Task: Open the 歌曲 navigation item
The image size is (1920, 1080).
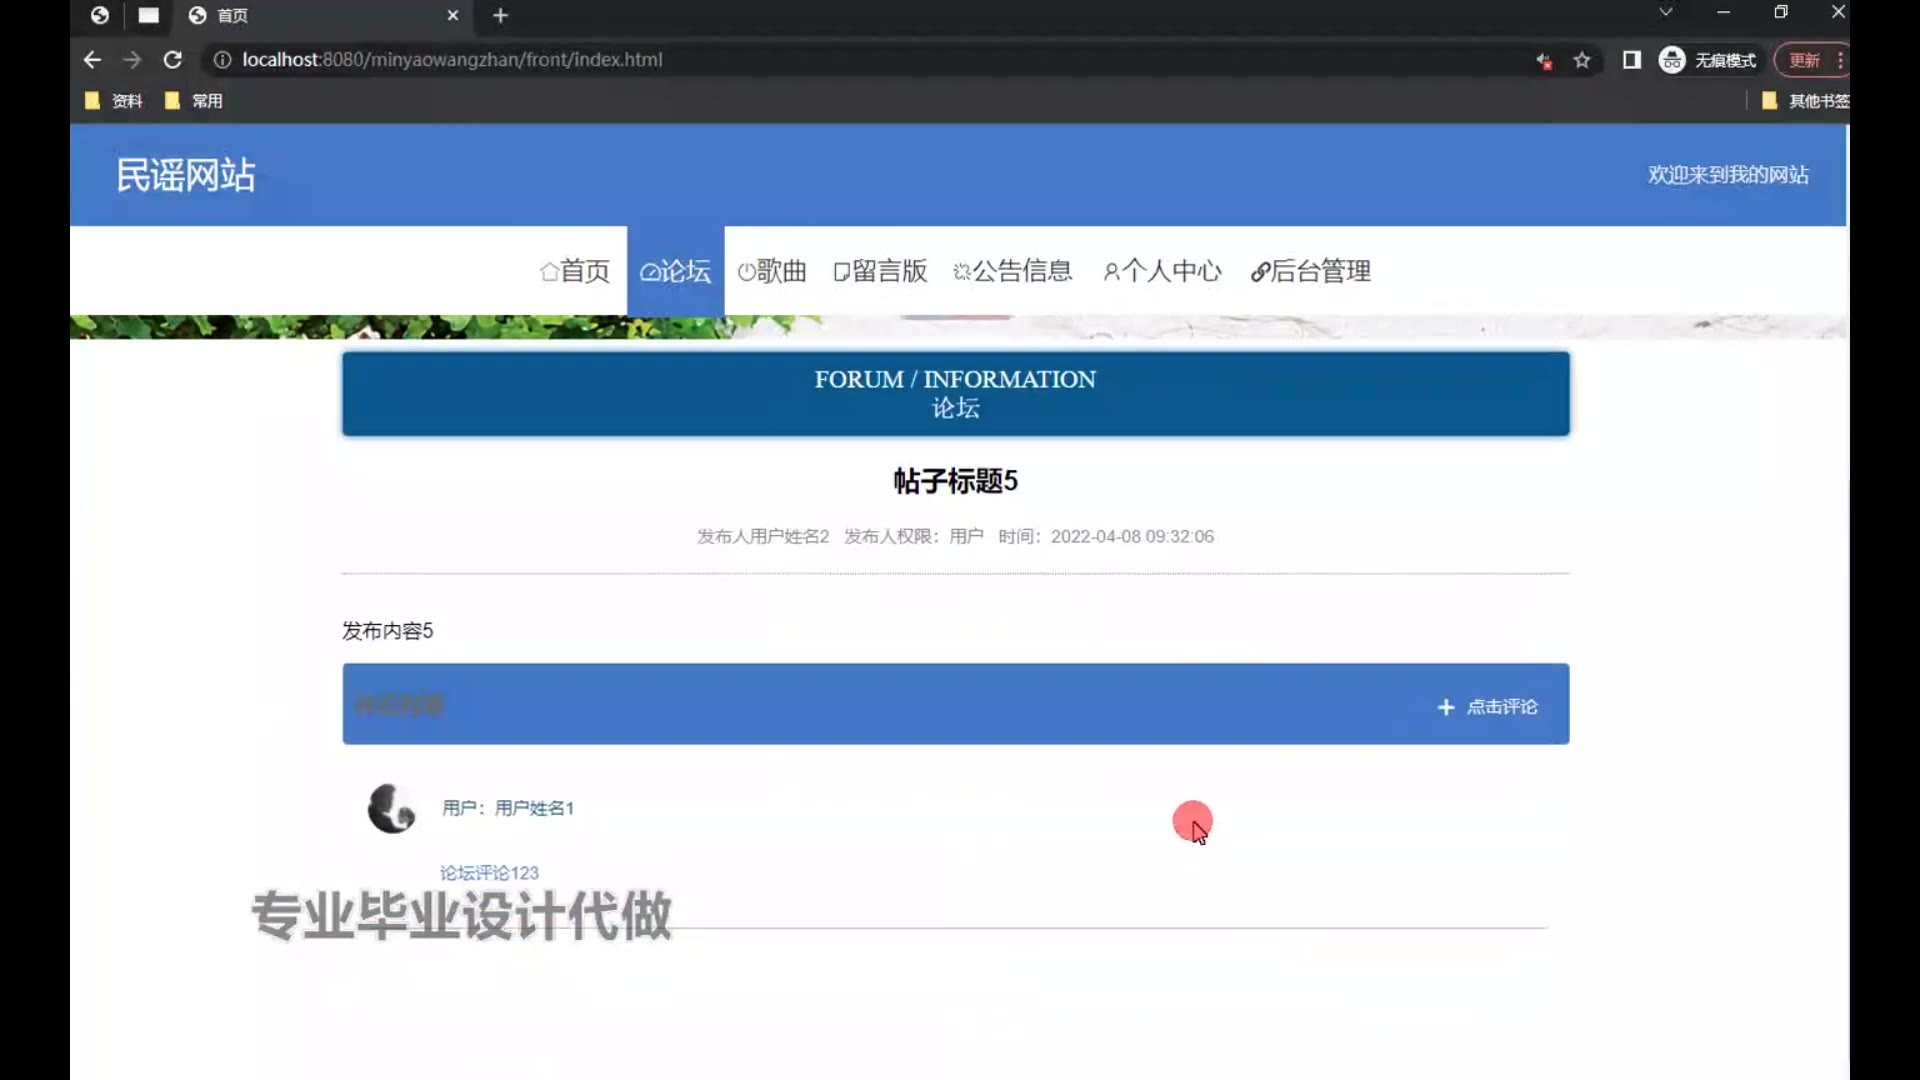Action: [771, 271]
